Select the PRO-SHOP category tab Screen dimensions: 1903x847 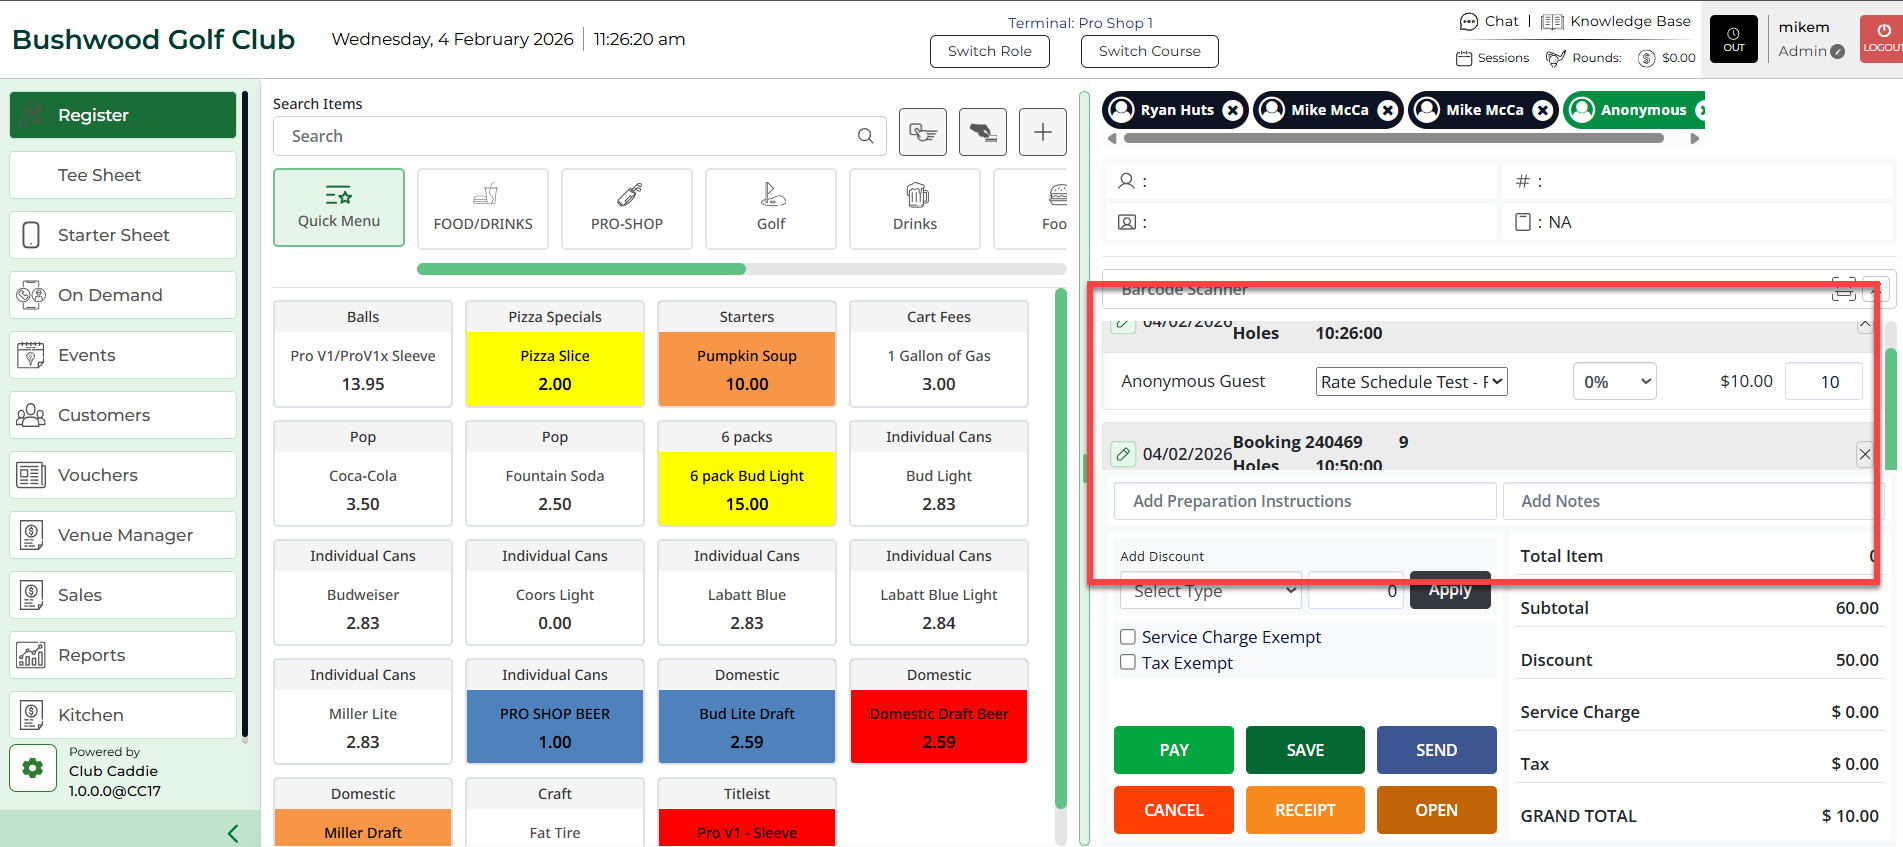click(x=626, y=208)
